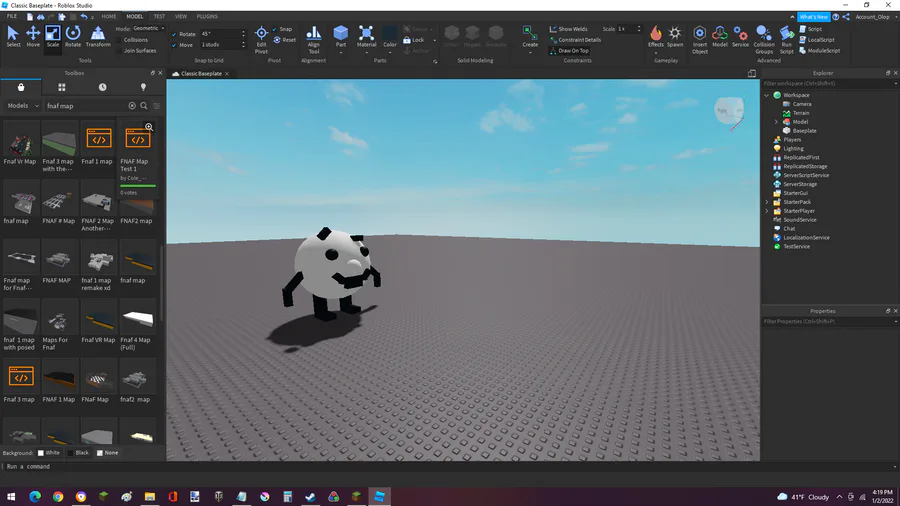Open Collision Groups editor
The width and height of the screenshot is (900, 506).
(x=764, y=40)
